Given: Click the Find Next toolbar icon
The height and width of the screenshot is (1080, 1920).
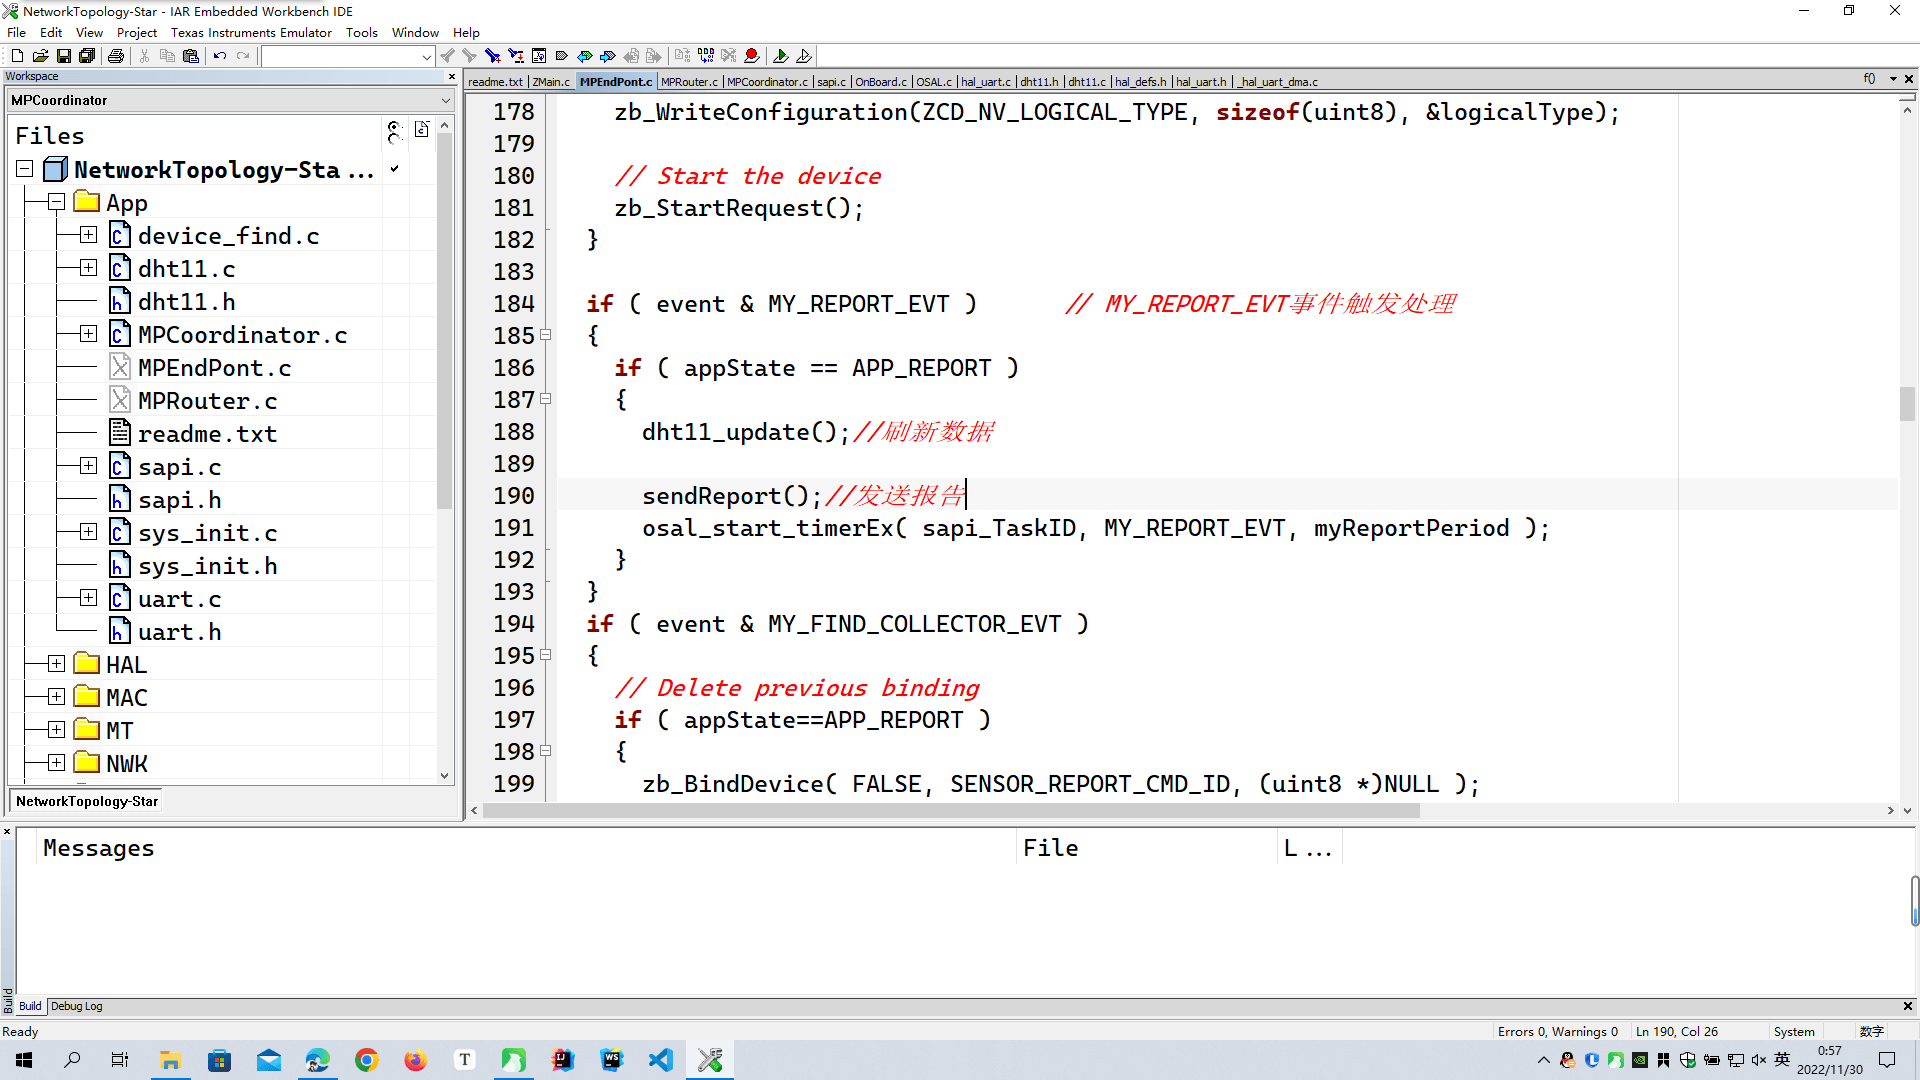Looking at the screenshot, I should point(469,56).
